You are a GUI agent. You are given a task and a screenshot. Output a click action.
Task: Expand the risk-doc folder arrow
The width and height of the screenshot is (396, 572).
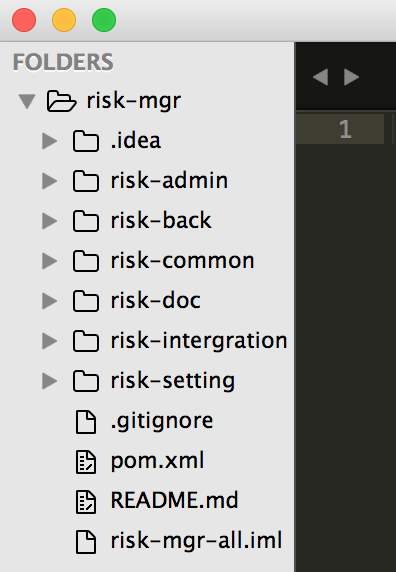50,301
